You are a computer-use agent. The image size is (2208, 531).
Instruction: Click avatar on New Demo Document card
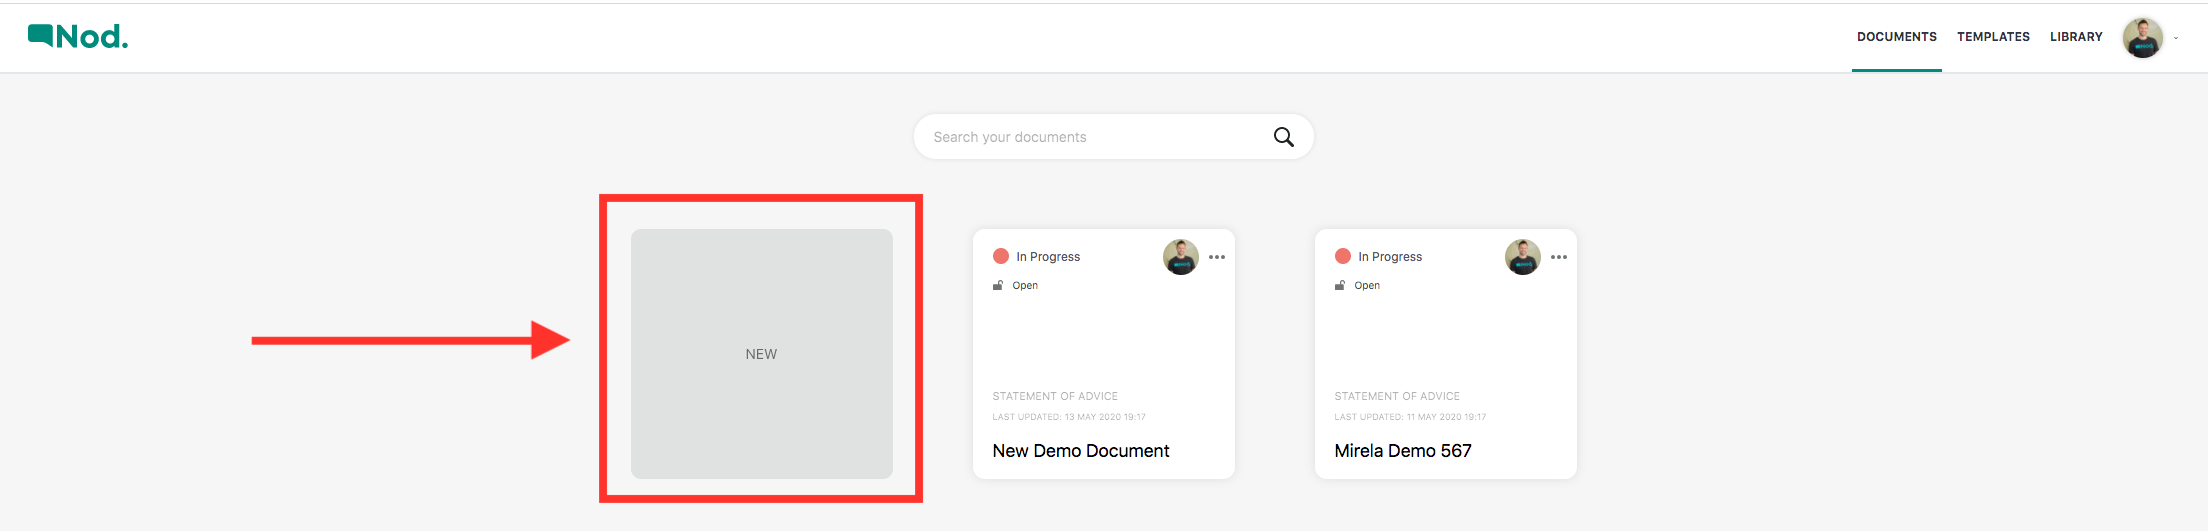(x=1180, y=257)
